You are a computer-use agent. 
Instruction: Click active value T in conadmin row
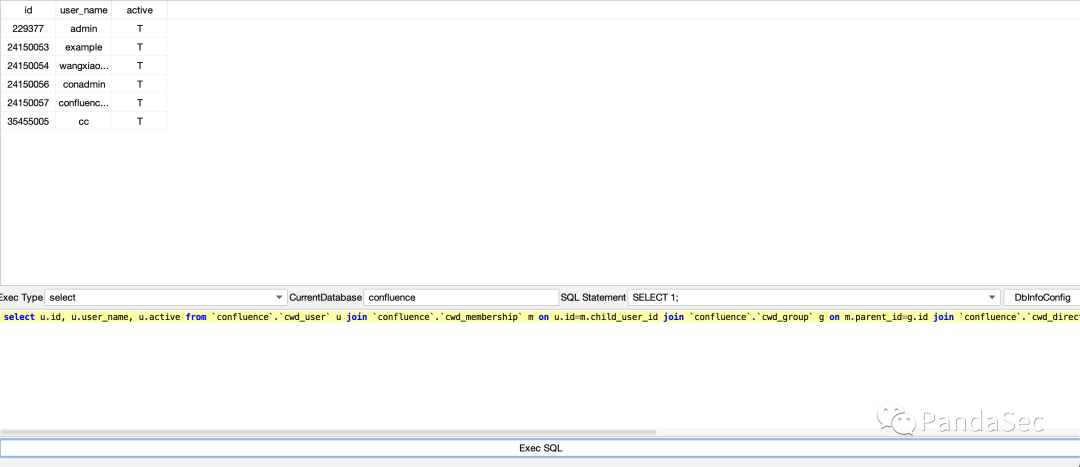click(139, 84)
